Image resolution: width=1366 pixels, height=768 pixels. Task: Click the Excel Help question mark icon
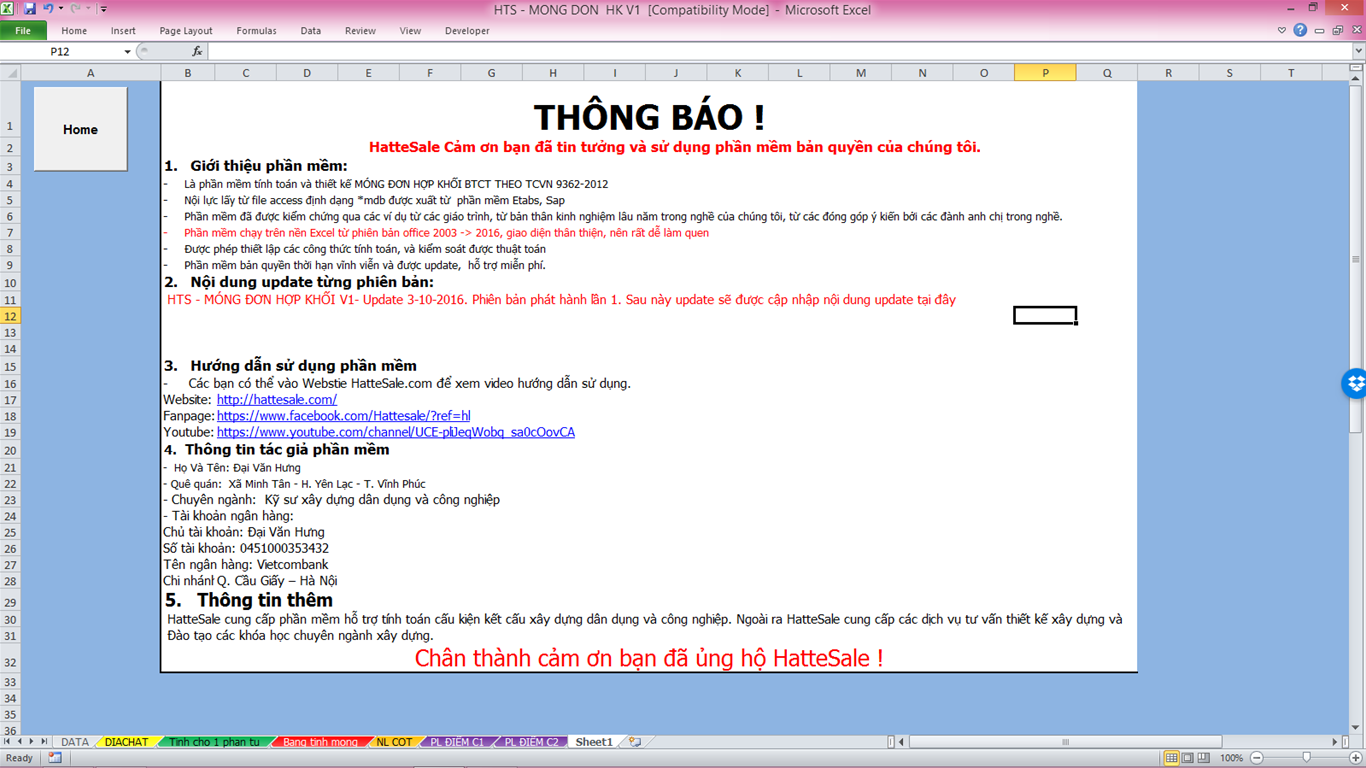(1300, 30)
